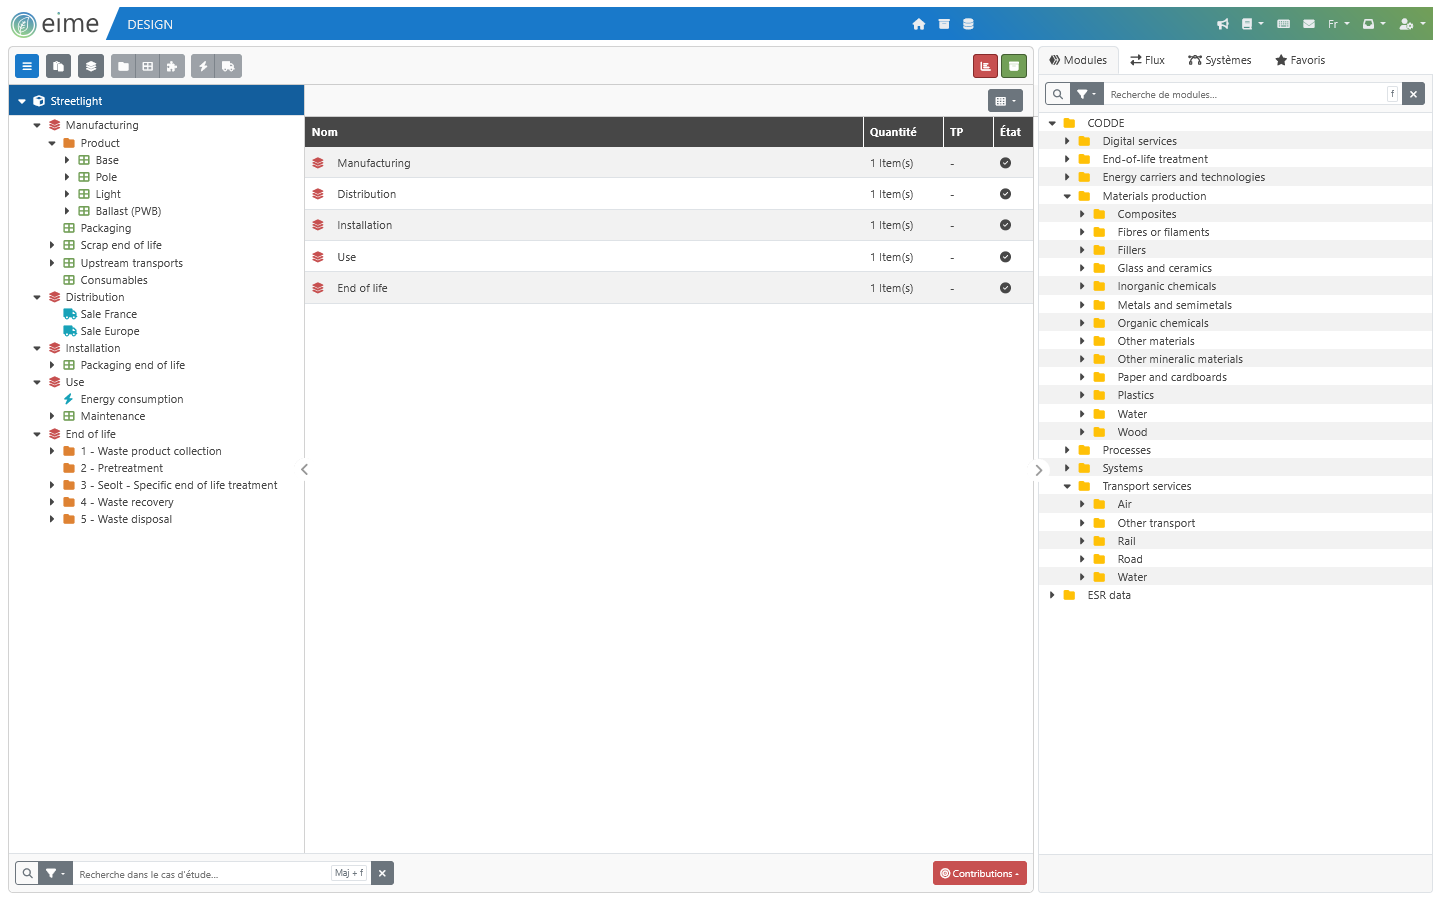Open the archive box icon in top bar
Viewport: 1440px width, 900px height.
[x=944, y=24]
